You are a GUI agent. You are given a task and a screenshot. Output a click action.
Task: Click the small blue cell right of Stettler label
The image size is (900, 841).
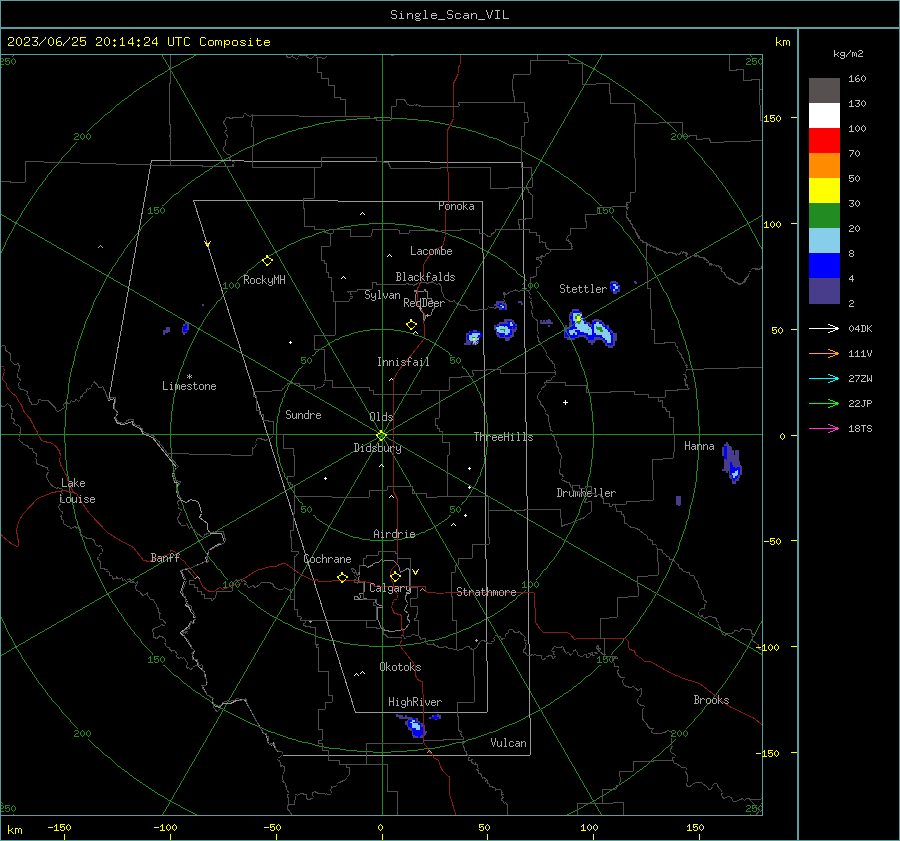tap(615, 287)
